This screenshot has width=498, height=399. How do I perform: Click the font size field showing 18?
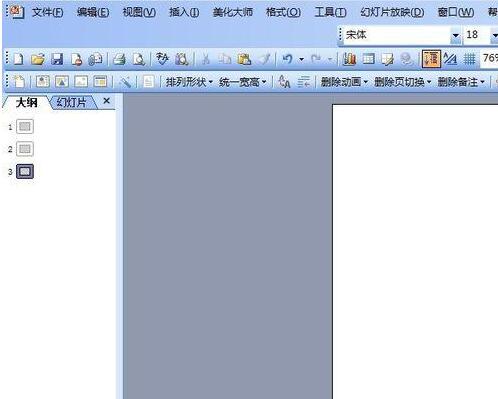(476, 35)
